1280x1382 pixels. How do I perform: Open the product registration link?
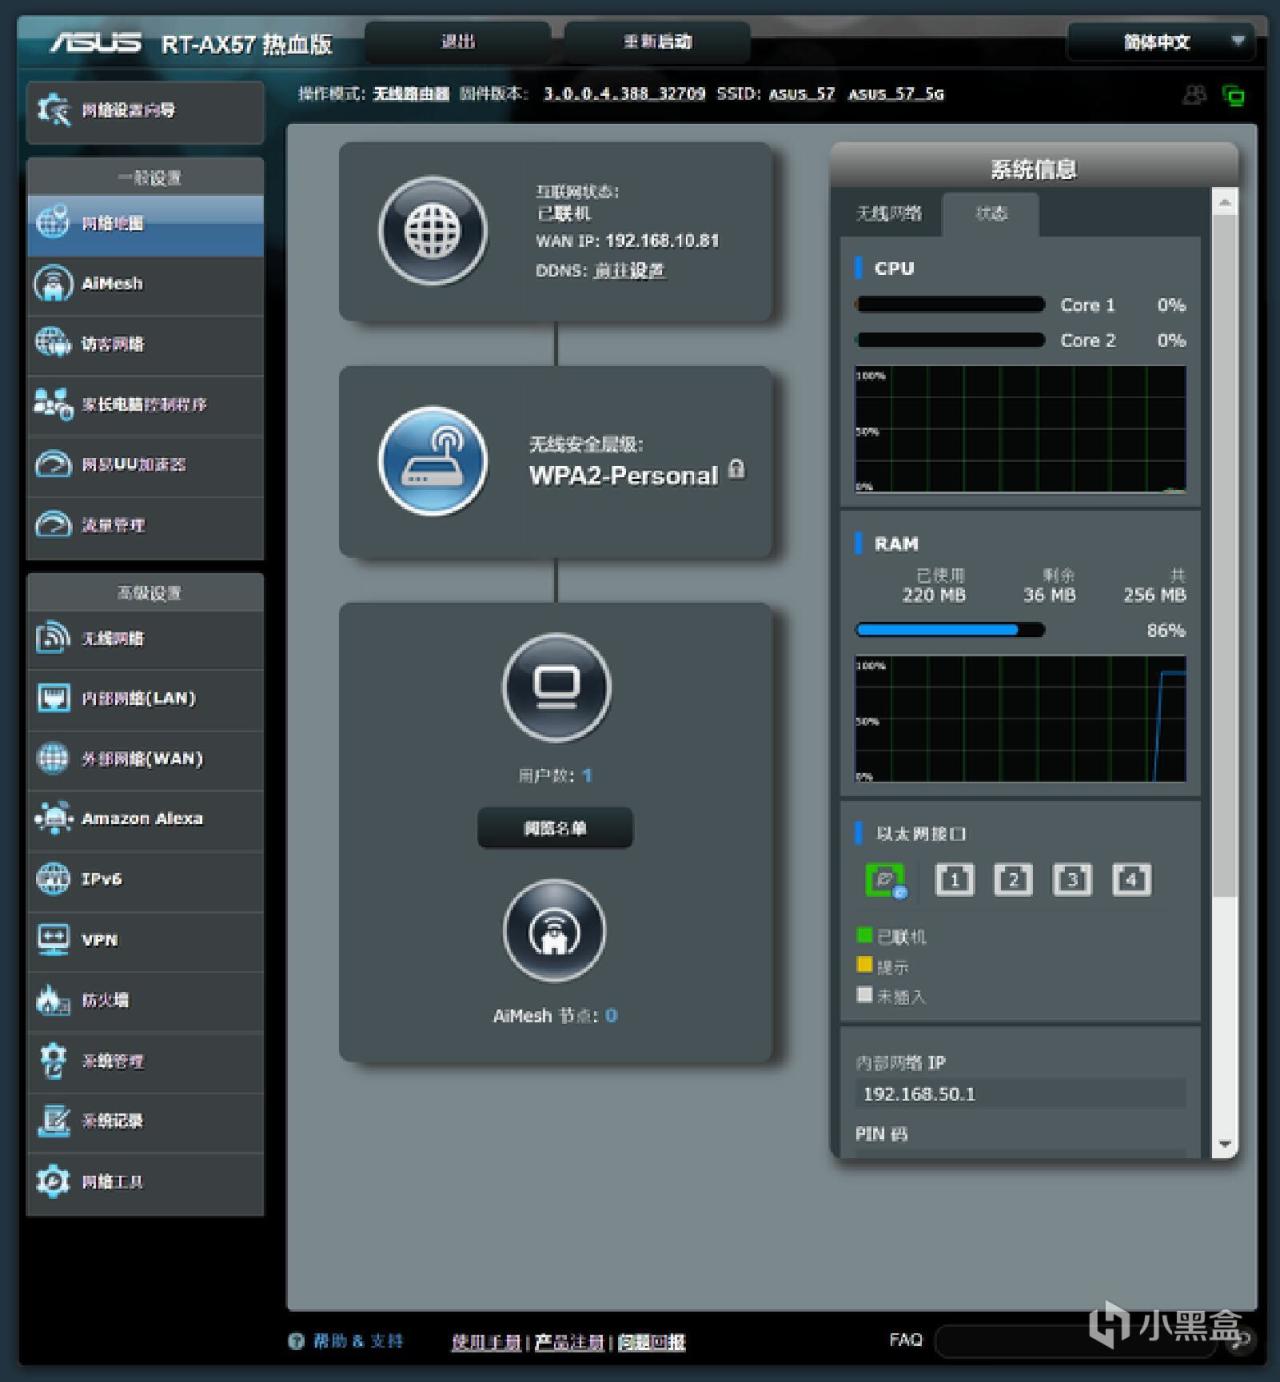click(569, 1342)
